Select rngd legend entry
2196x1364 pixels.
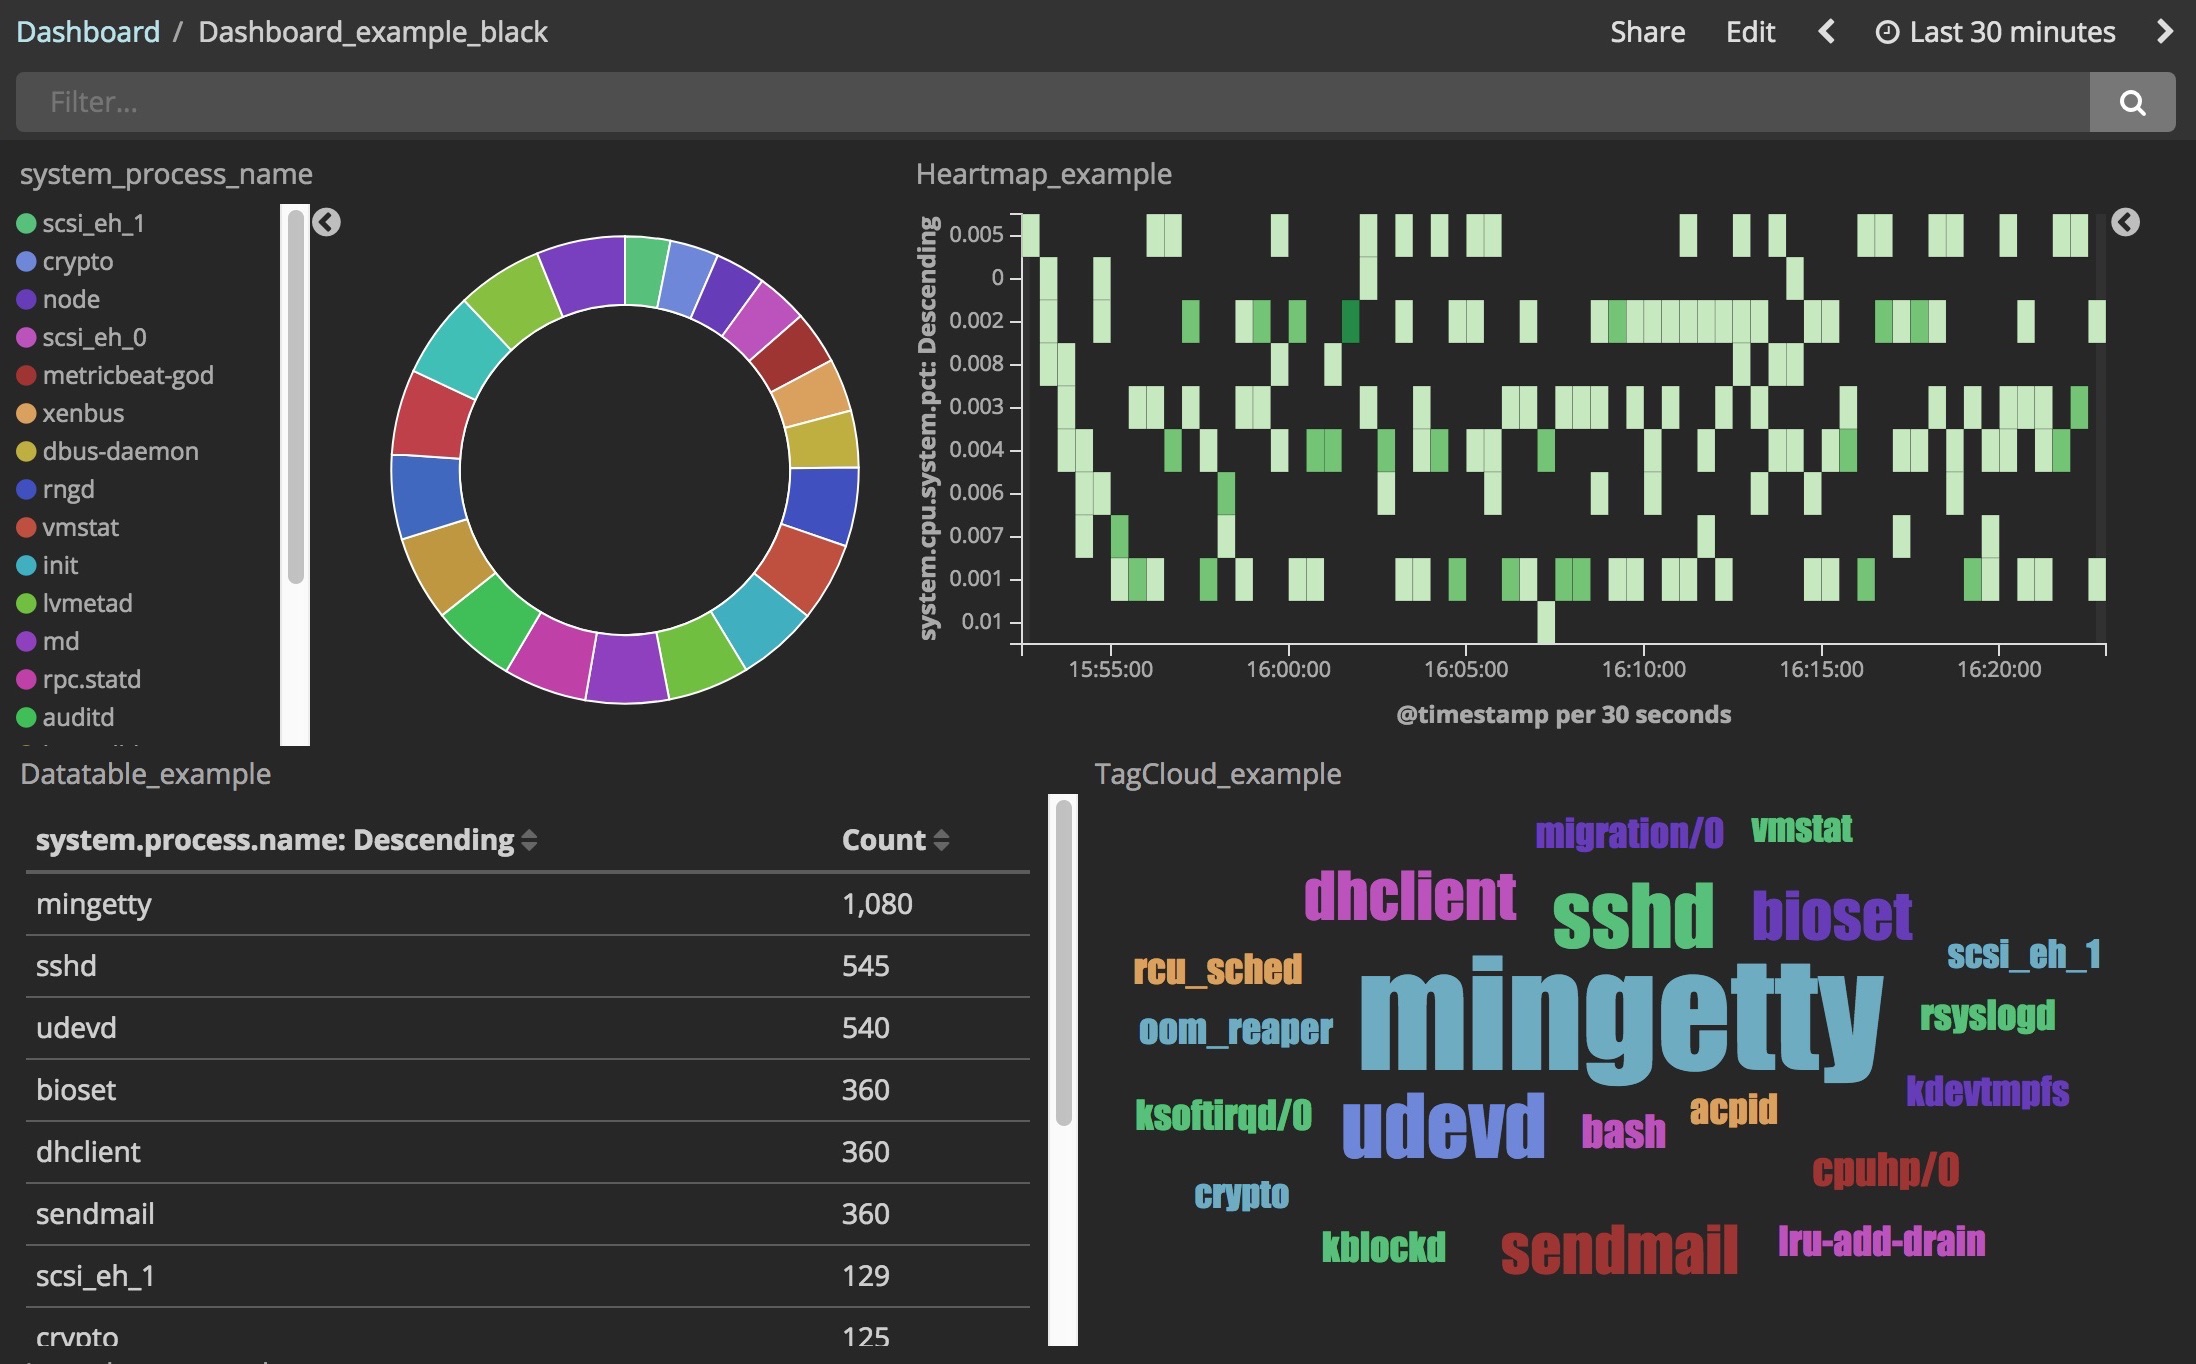pyautogui.click(x=55, y=489)
